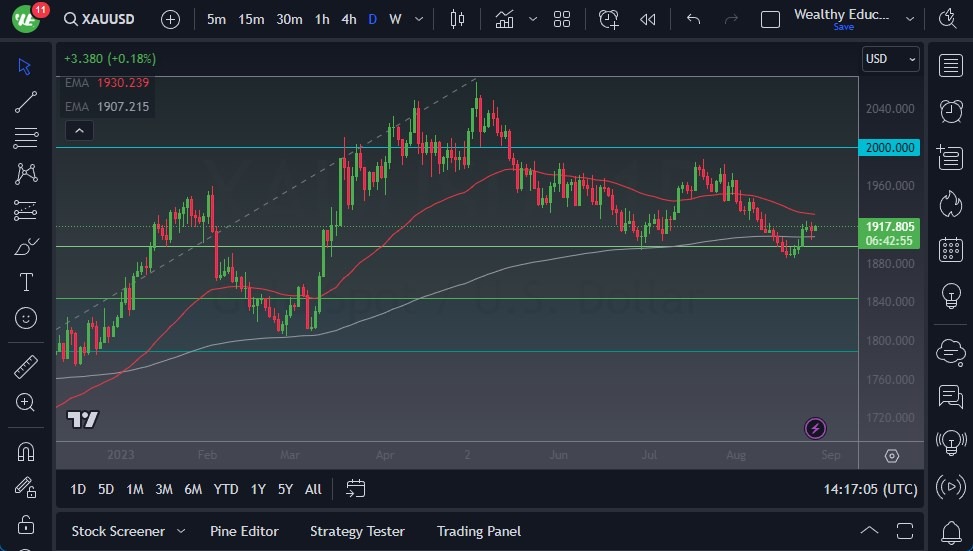This screenshot has height=551, width=973.
Task: Toggle lock all drawing tools
Action: [x=26, y=524]
